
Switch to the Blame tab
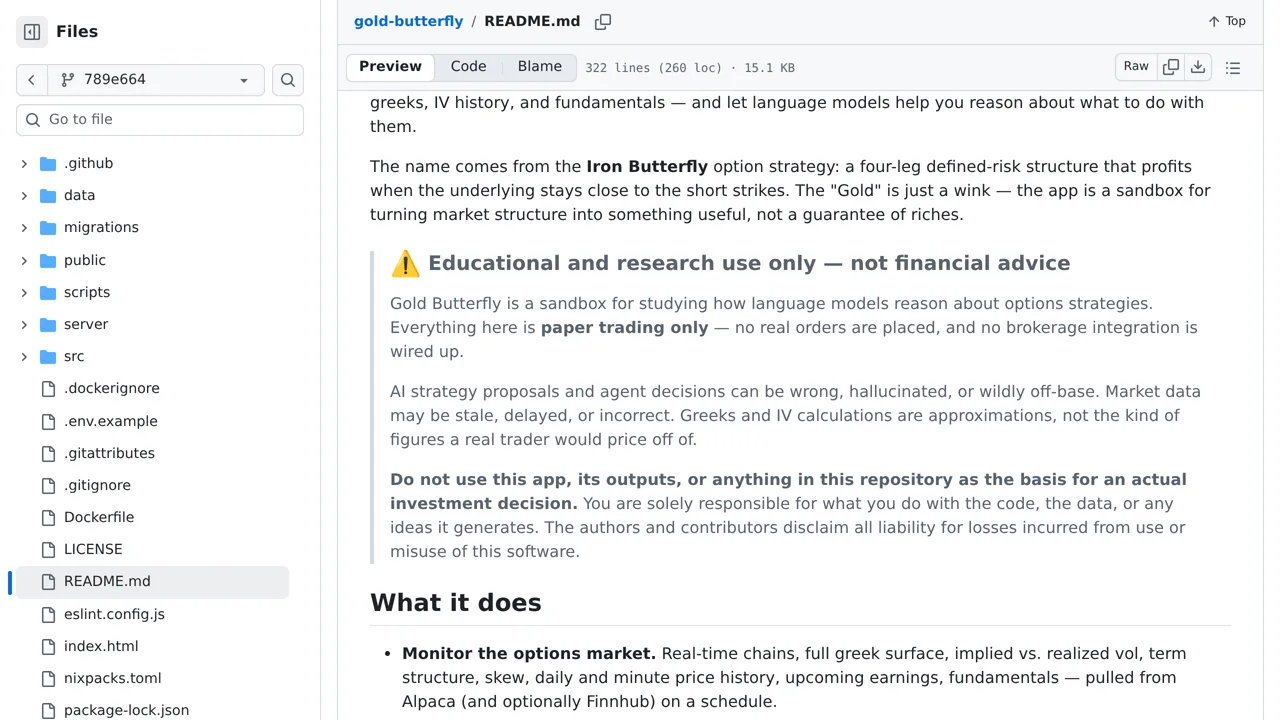coord(540,67)
